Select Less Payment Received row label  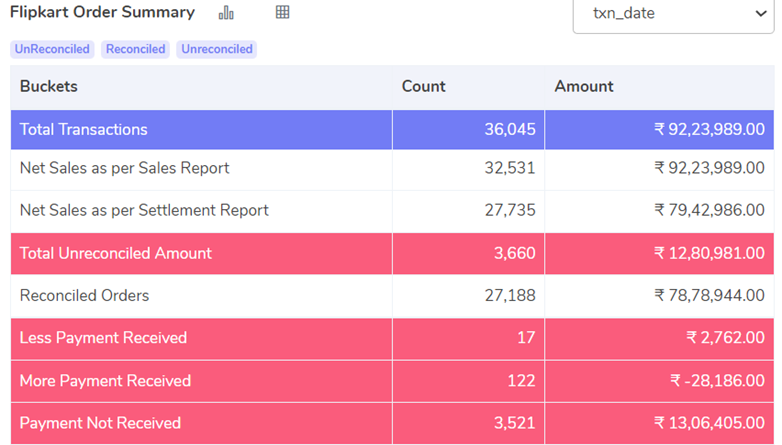point(103,338)
